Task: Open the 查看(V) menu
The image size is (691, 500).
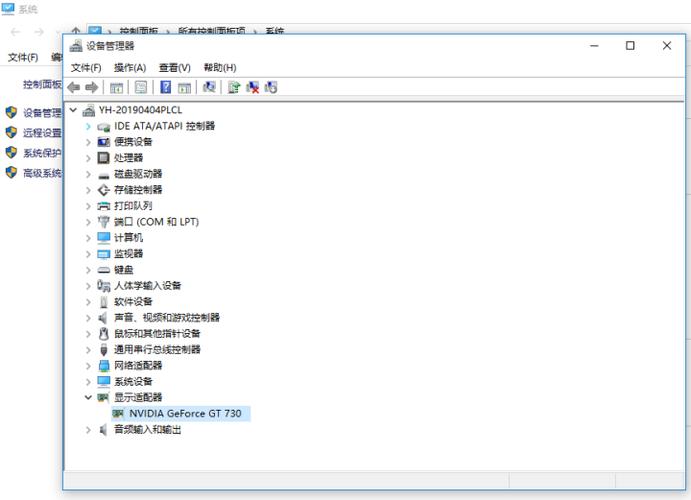Action: coord(175,68)
